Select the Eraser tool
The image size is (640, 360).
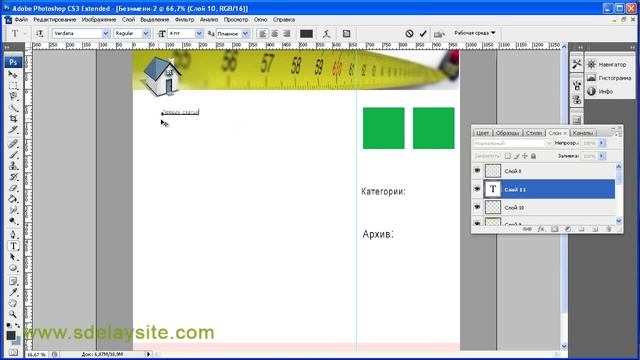pyautogui.click(x=13, y=188)
